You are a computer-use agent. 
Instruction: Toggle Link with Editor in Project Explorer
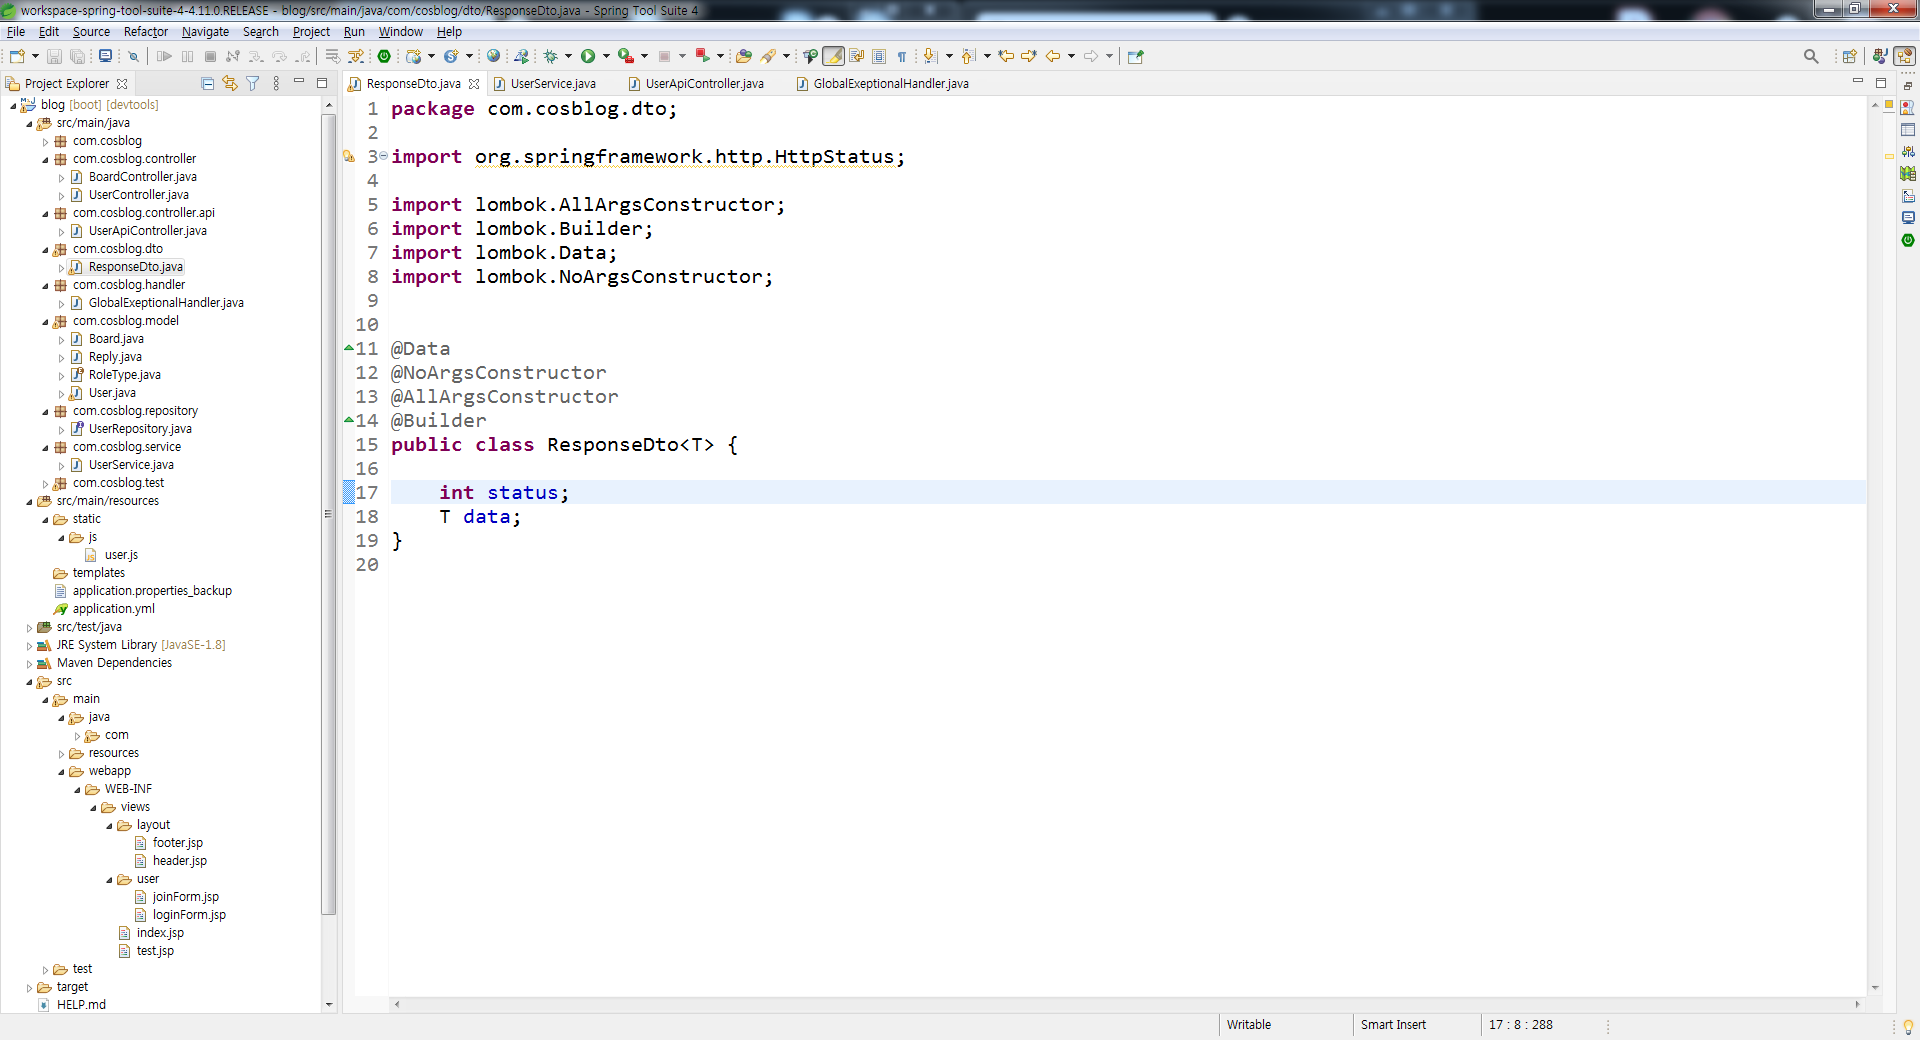230,83
